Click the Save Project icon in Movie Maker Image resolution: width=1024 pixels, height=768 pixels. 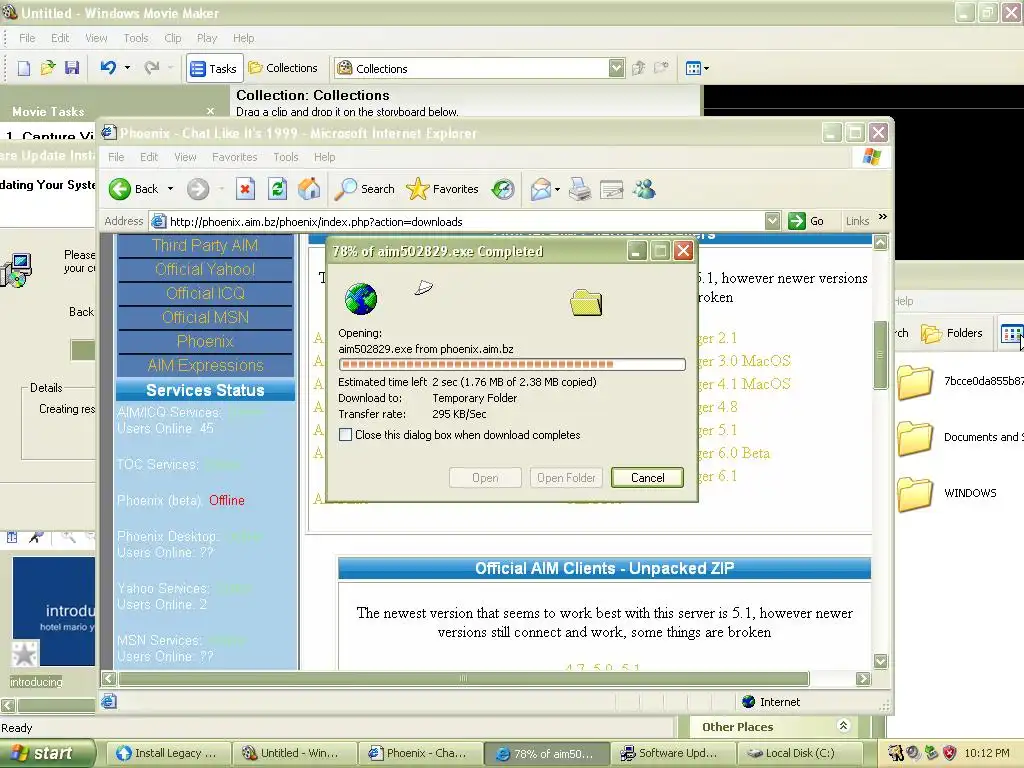point(72,68)
